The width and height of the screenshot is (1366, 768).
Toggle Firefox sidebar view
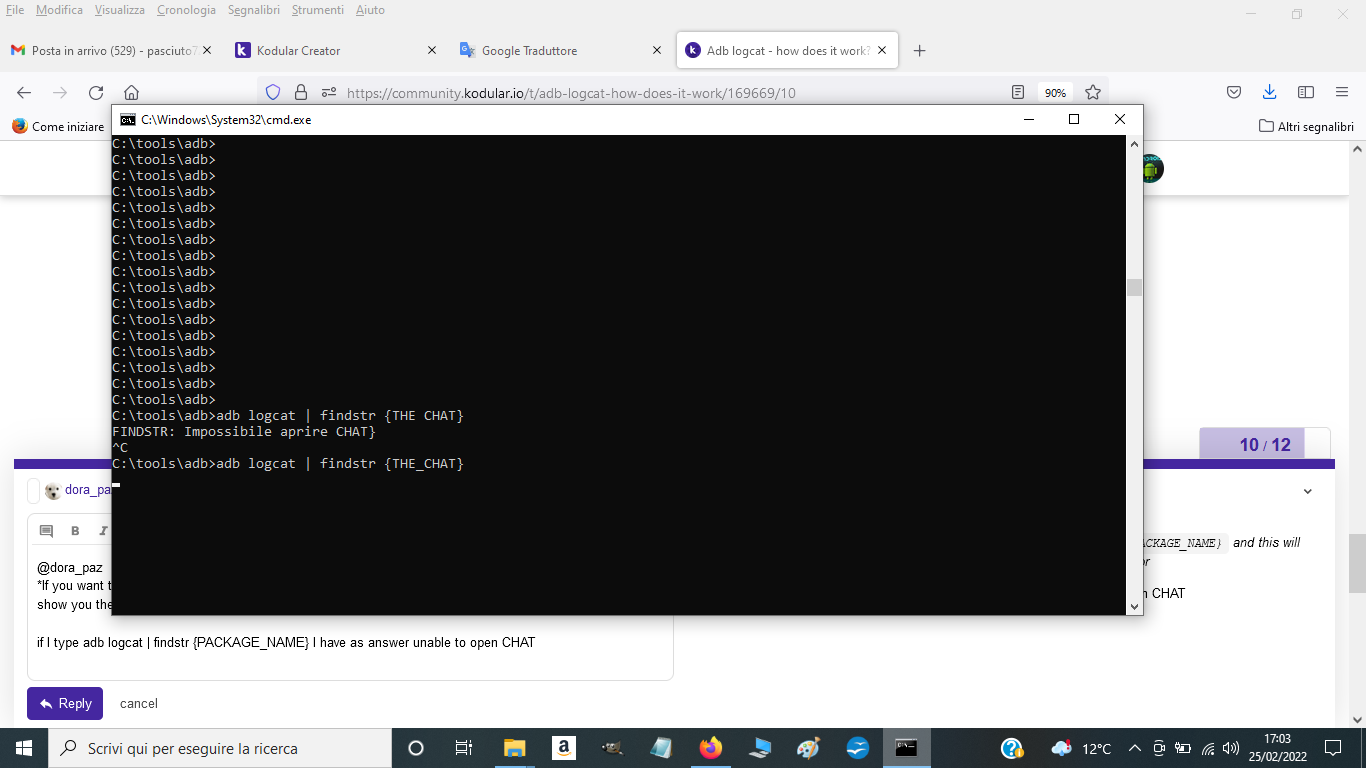[x=1306, y=92]
